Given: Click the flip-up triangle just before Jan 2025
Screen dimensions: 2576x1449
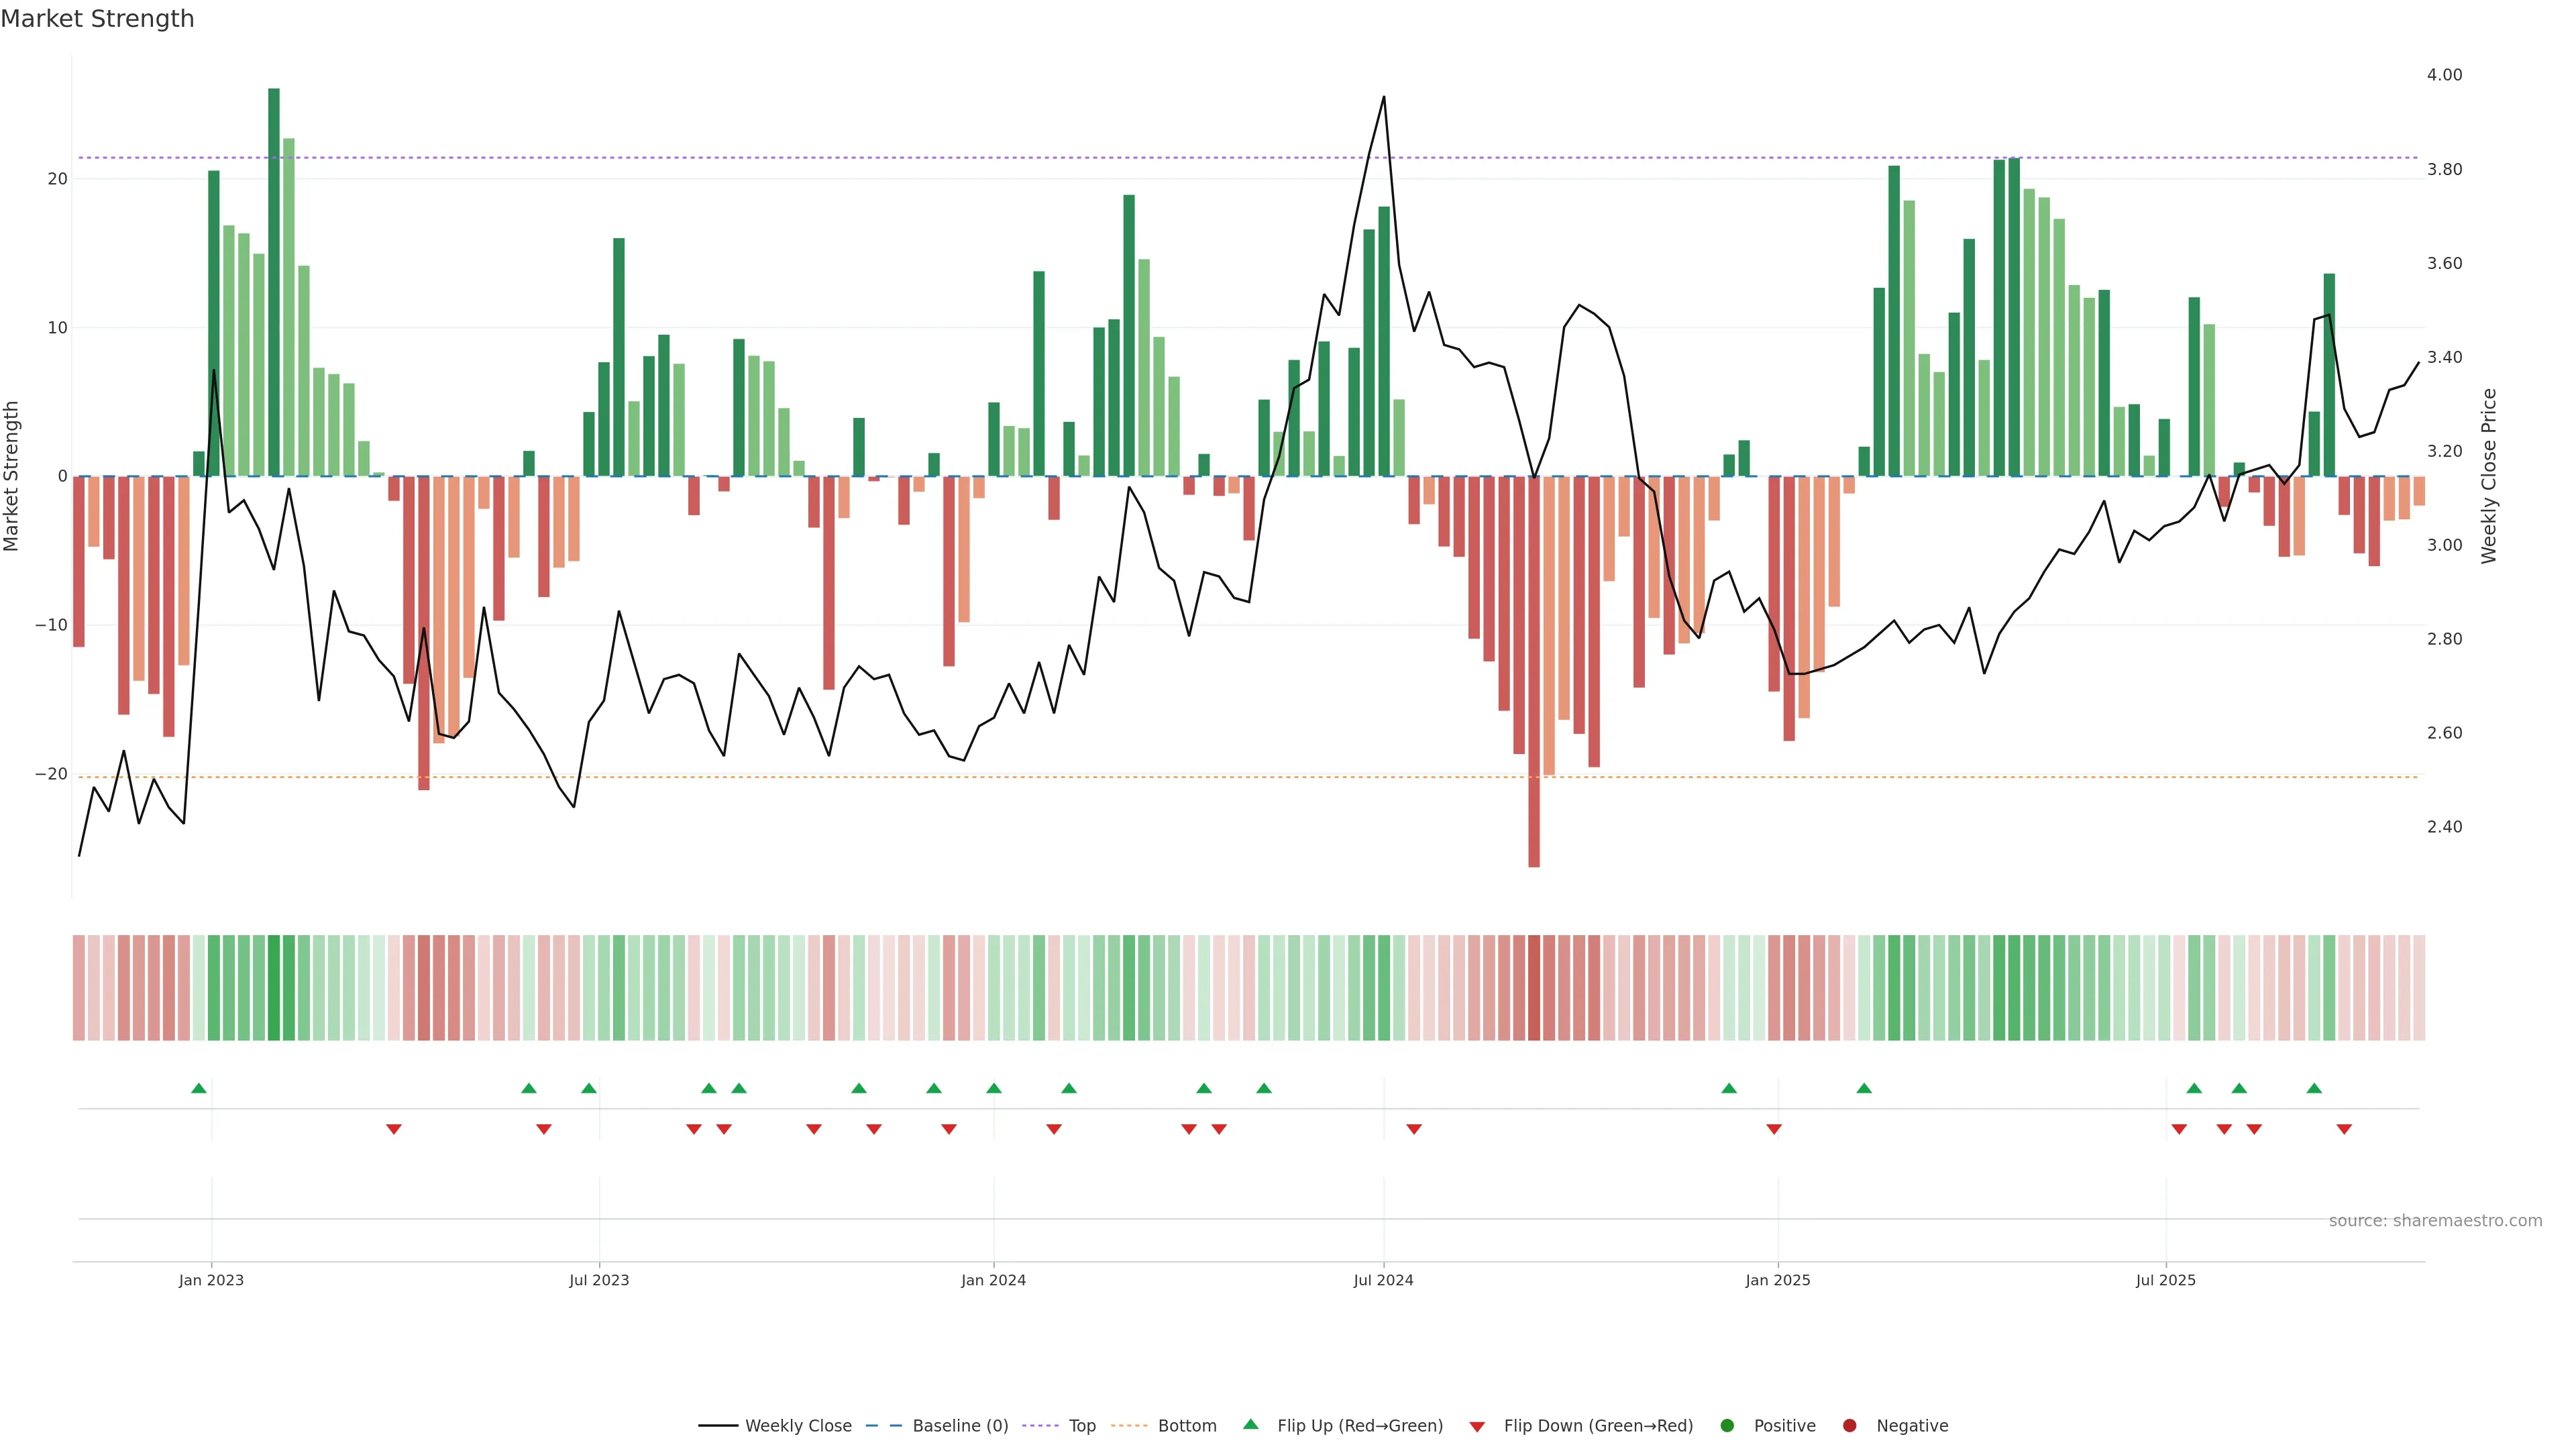Looking at the screenshot, I should pos(1729,1088).
